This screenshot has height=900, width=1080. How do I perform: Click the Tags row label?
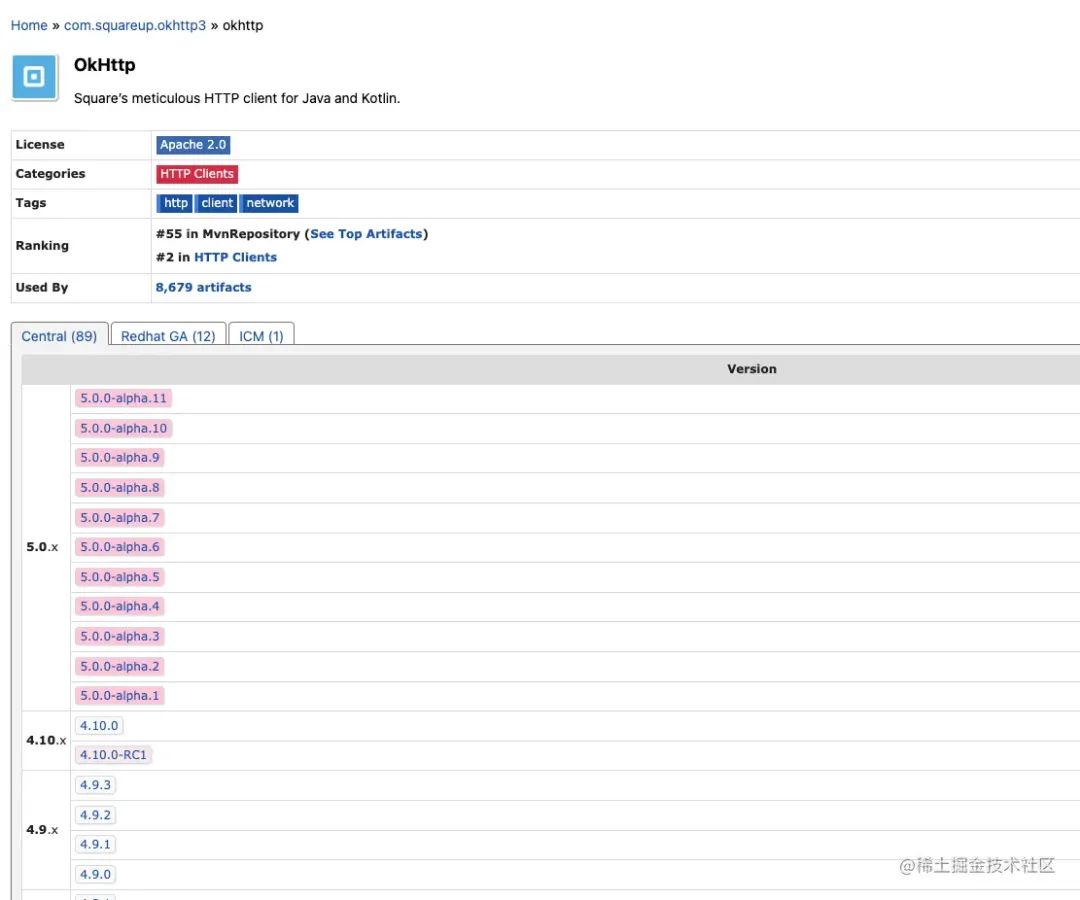(31, 203)
